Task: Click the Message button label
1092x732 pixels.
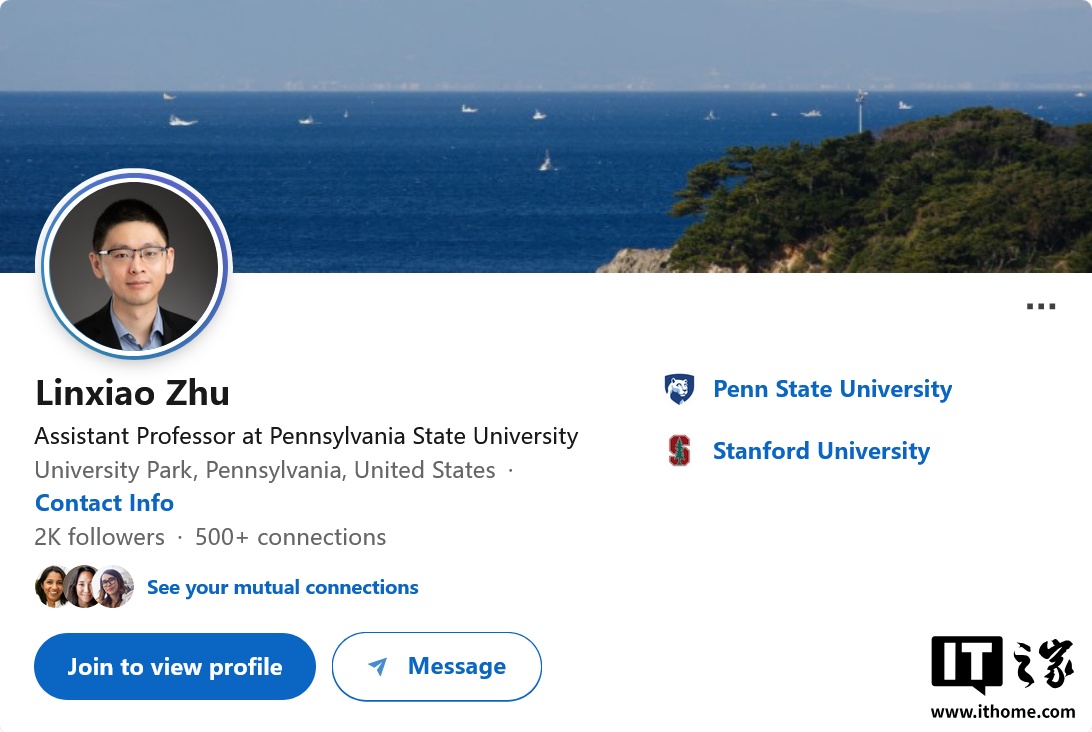Action: point(456,666)
